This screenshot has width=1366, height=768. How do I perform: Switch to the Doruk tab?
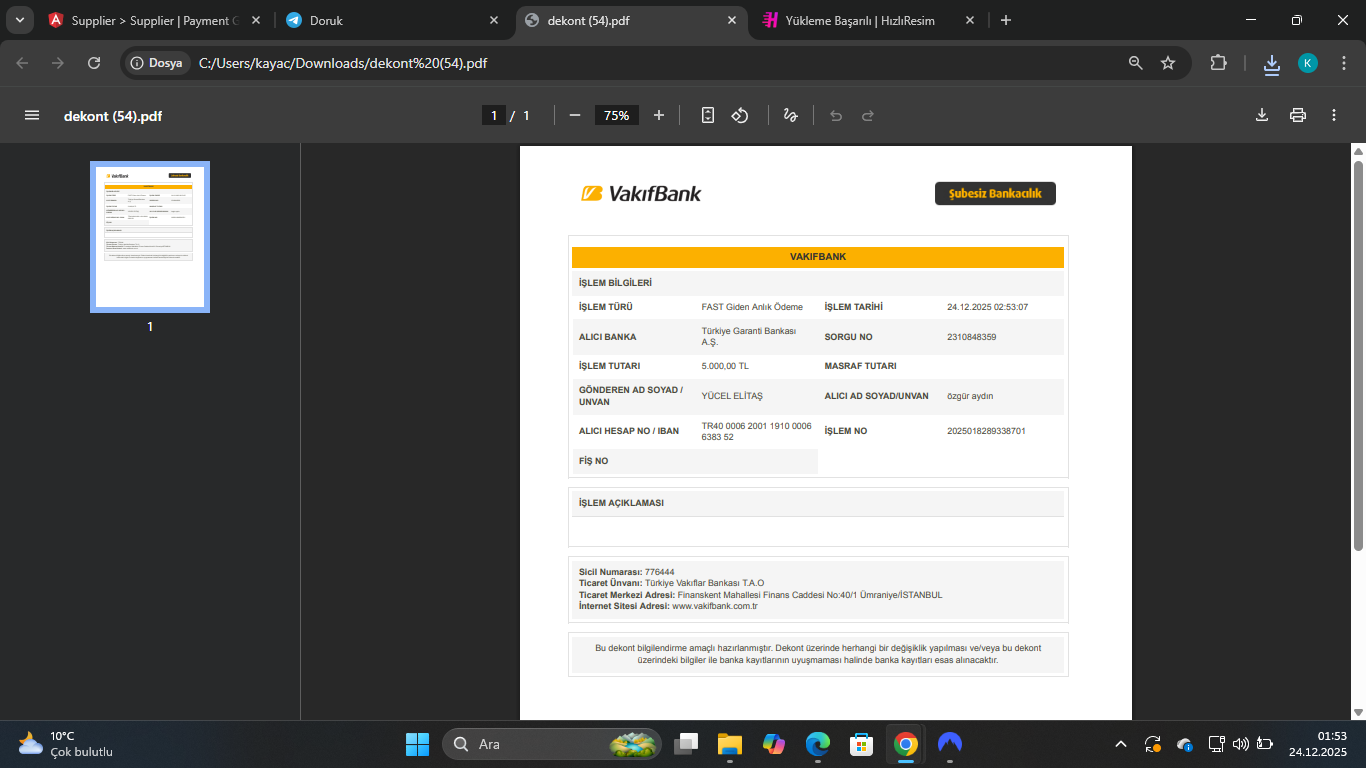coord(392,20)
